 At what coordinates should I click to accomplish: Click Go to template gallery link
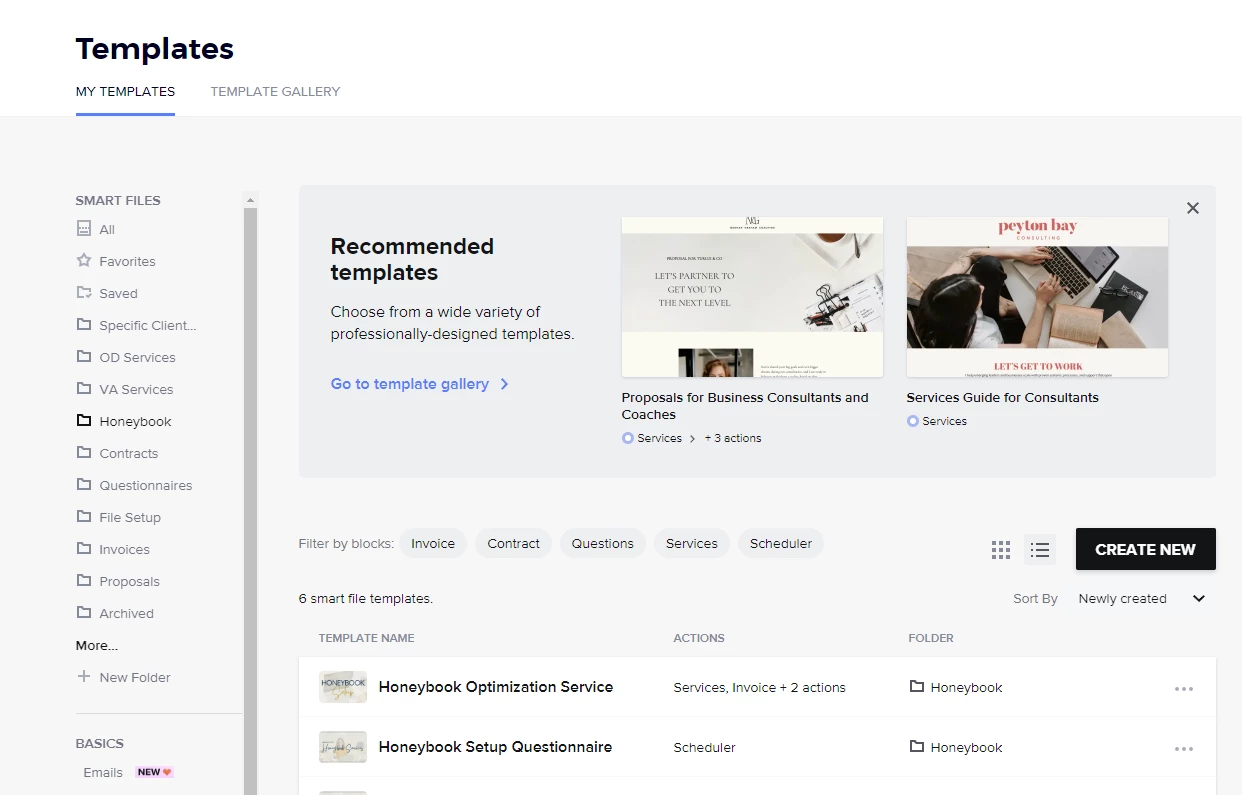click(410, 384)
